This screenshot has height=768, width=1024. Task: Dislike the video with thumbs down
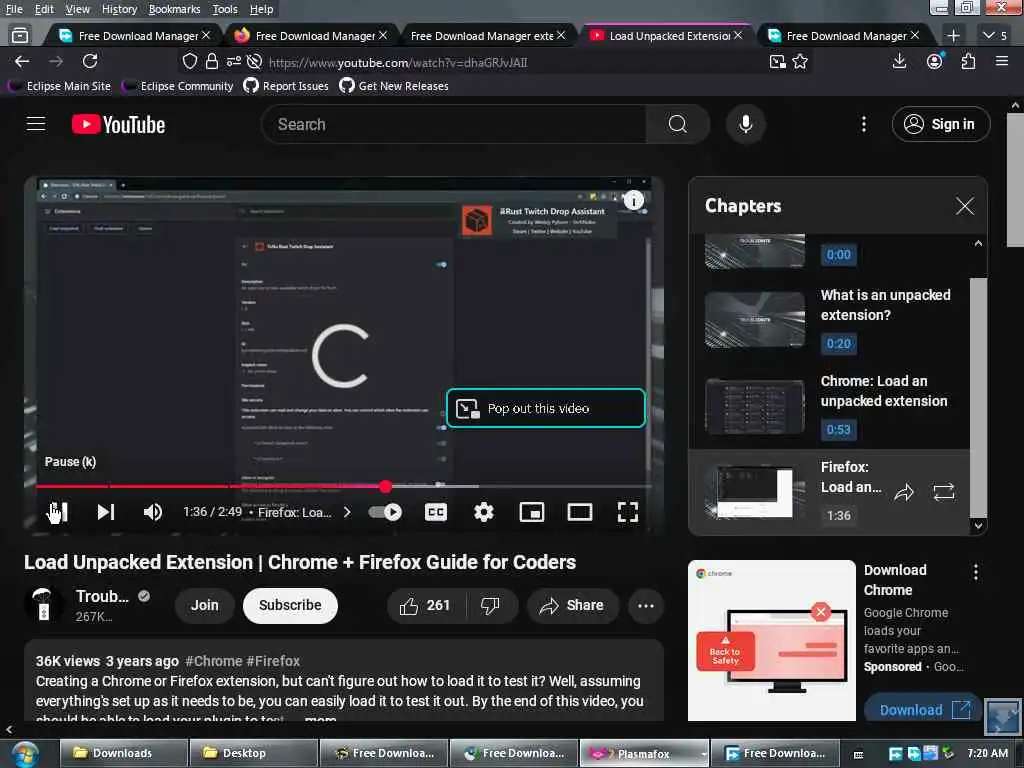click(x=491, y=606)
